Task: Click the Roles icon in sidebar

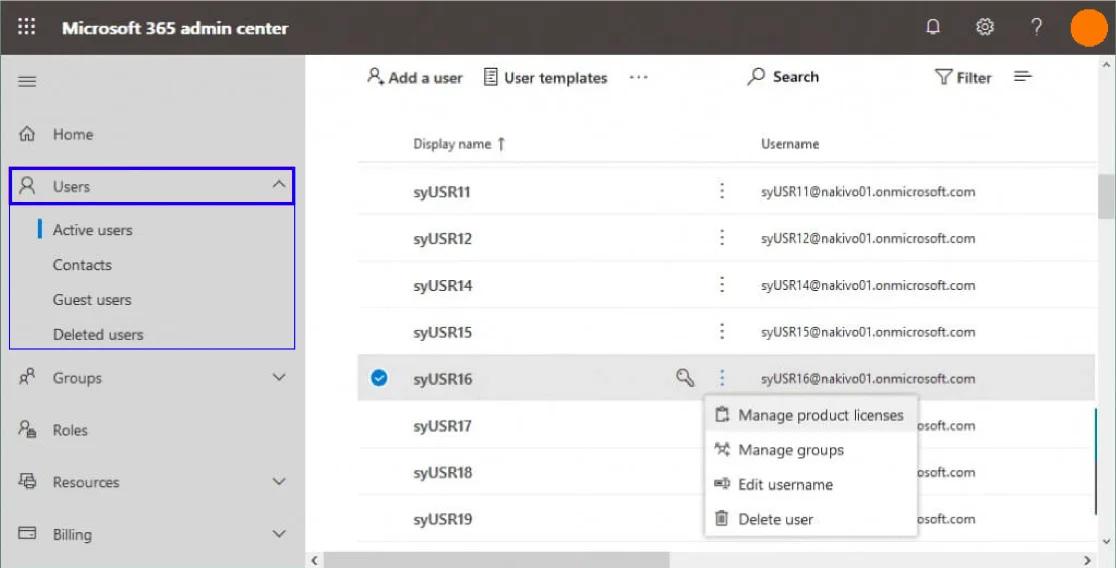Action: [27, 429]
